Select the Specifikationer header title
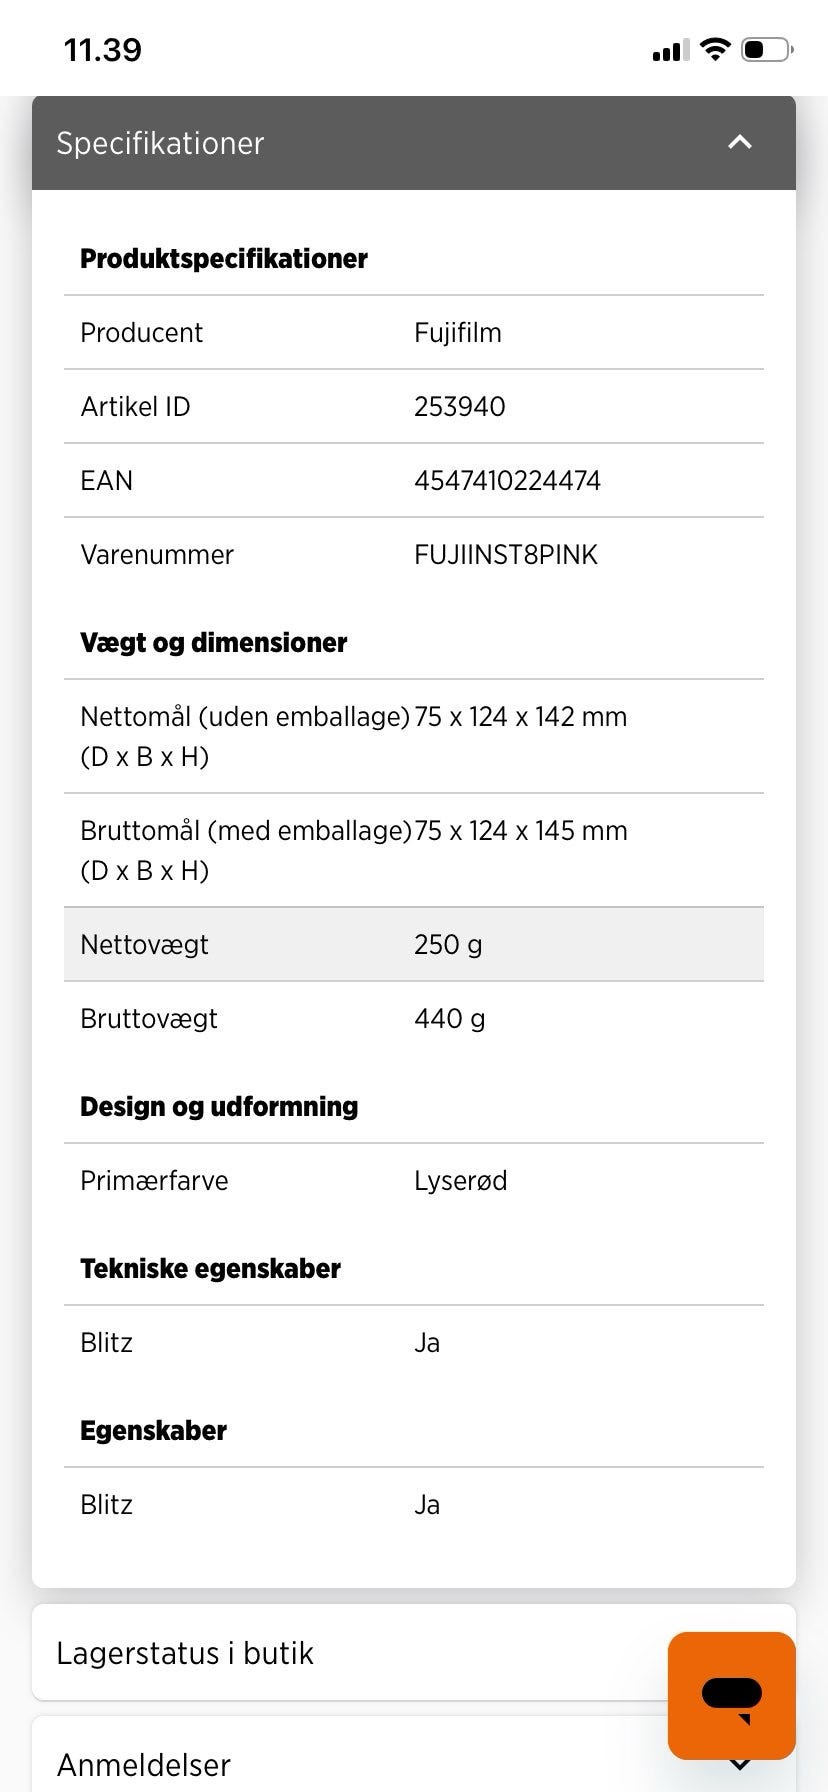828x1792 pixels. point(160,143)
